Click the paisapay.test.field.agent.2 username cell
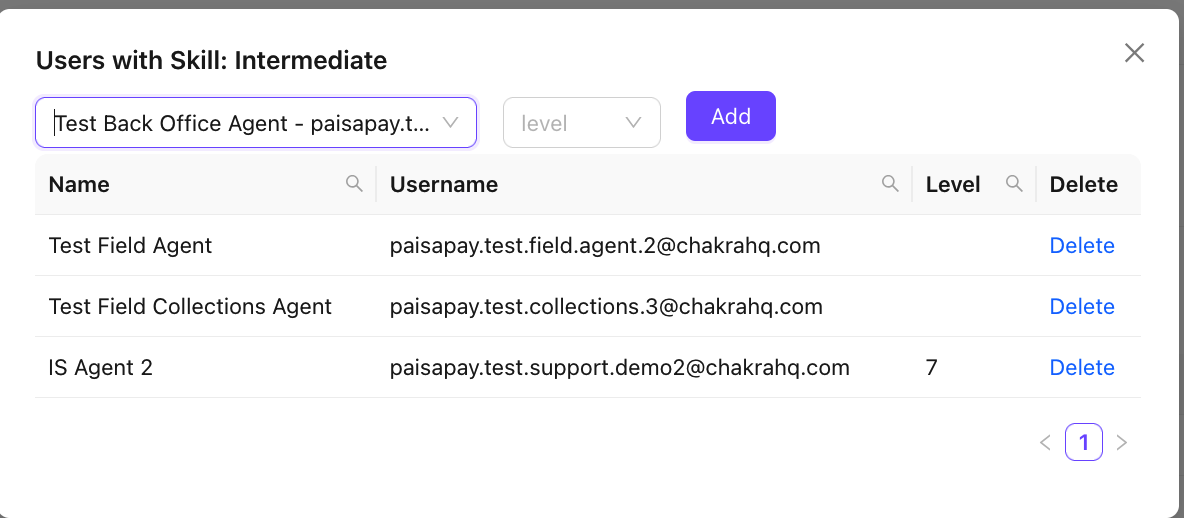The width and height of the screenshot is (1184, 518). pyautogui.click(x=605, y=246)
